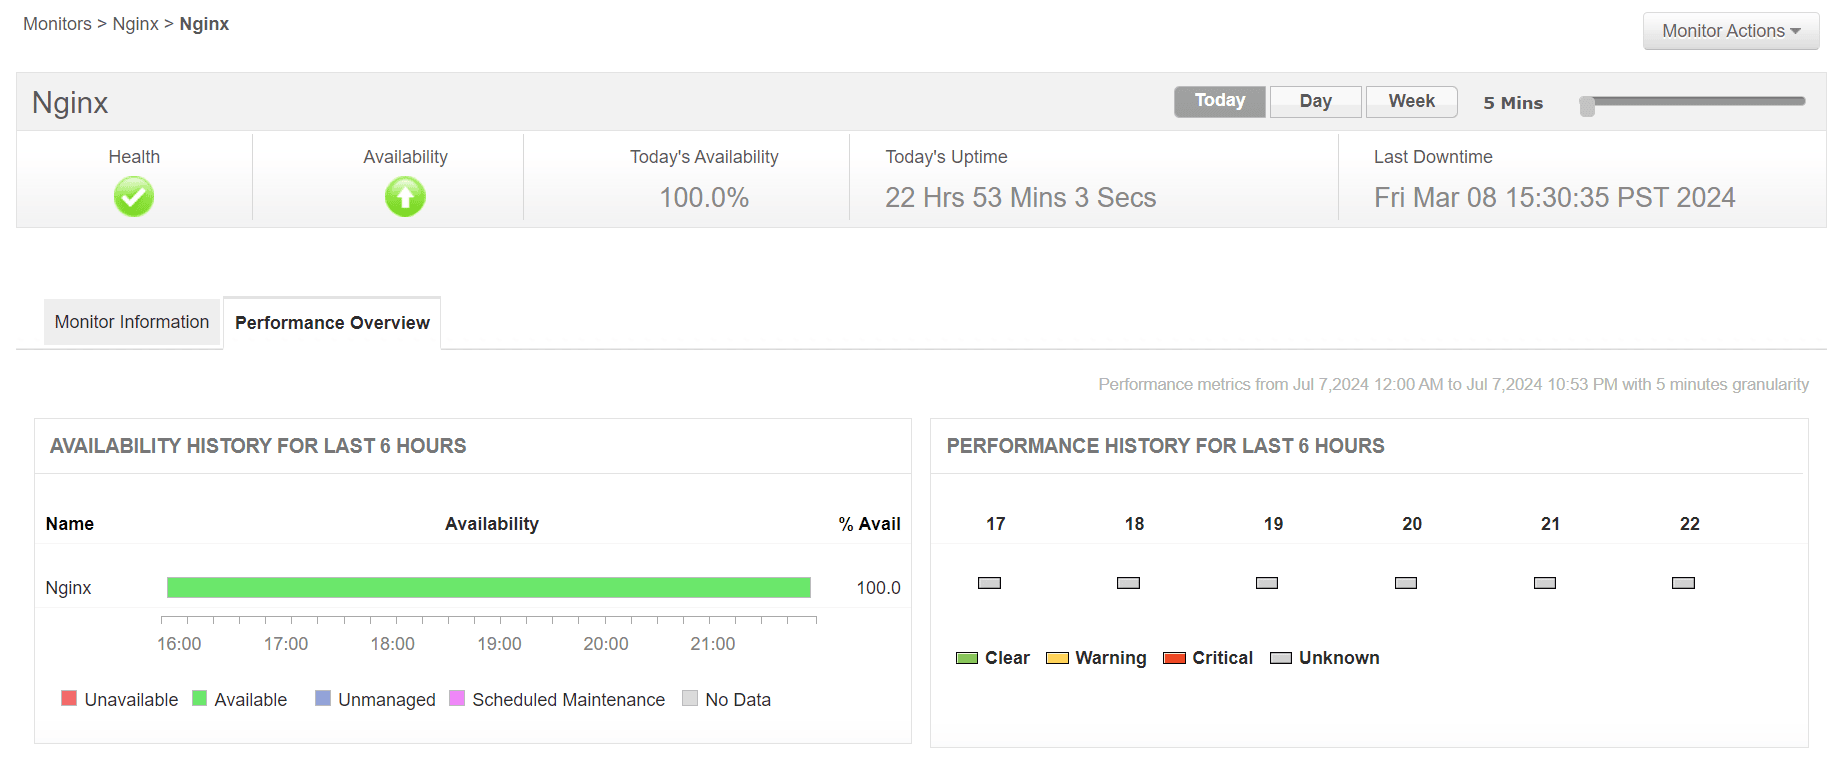This screenshot has width=1844, height=775.
Task: Go to Monitors in the breadcrumb
Action: [x=57, y=24]
